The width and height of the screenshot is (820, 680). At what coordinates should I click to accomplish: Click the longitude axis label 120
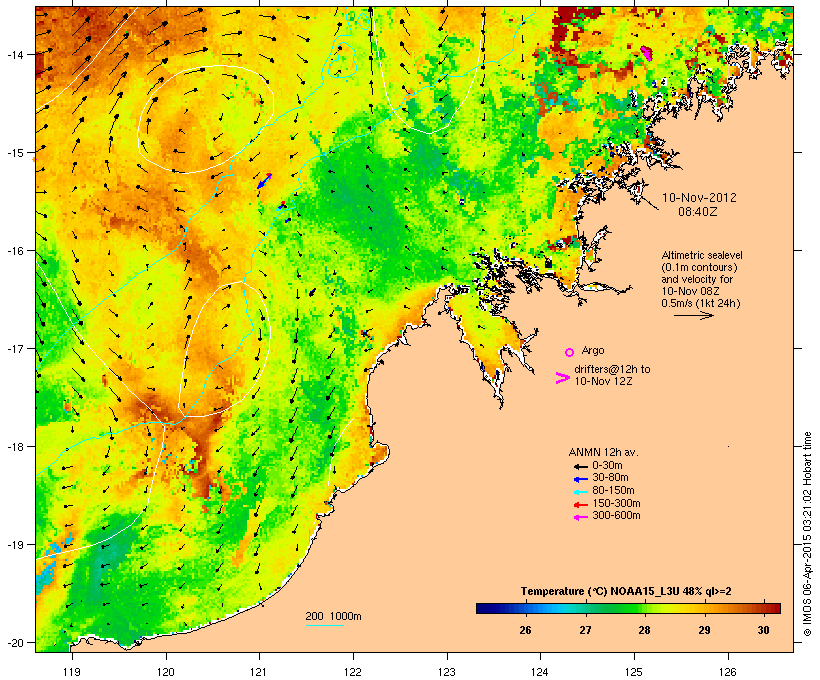point(165,672)
